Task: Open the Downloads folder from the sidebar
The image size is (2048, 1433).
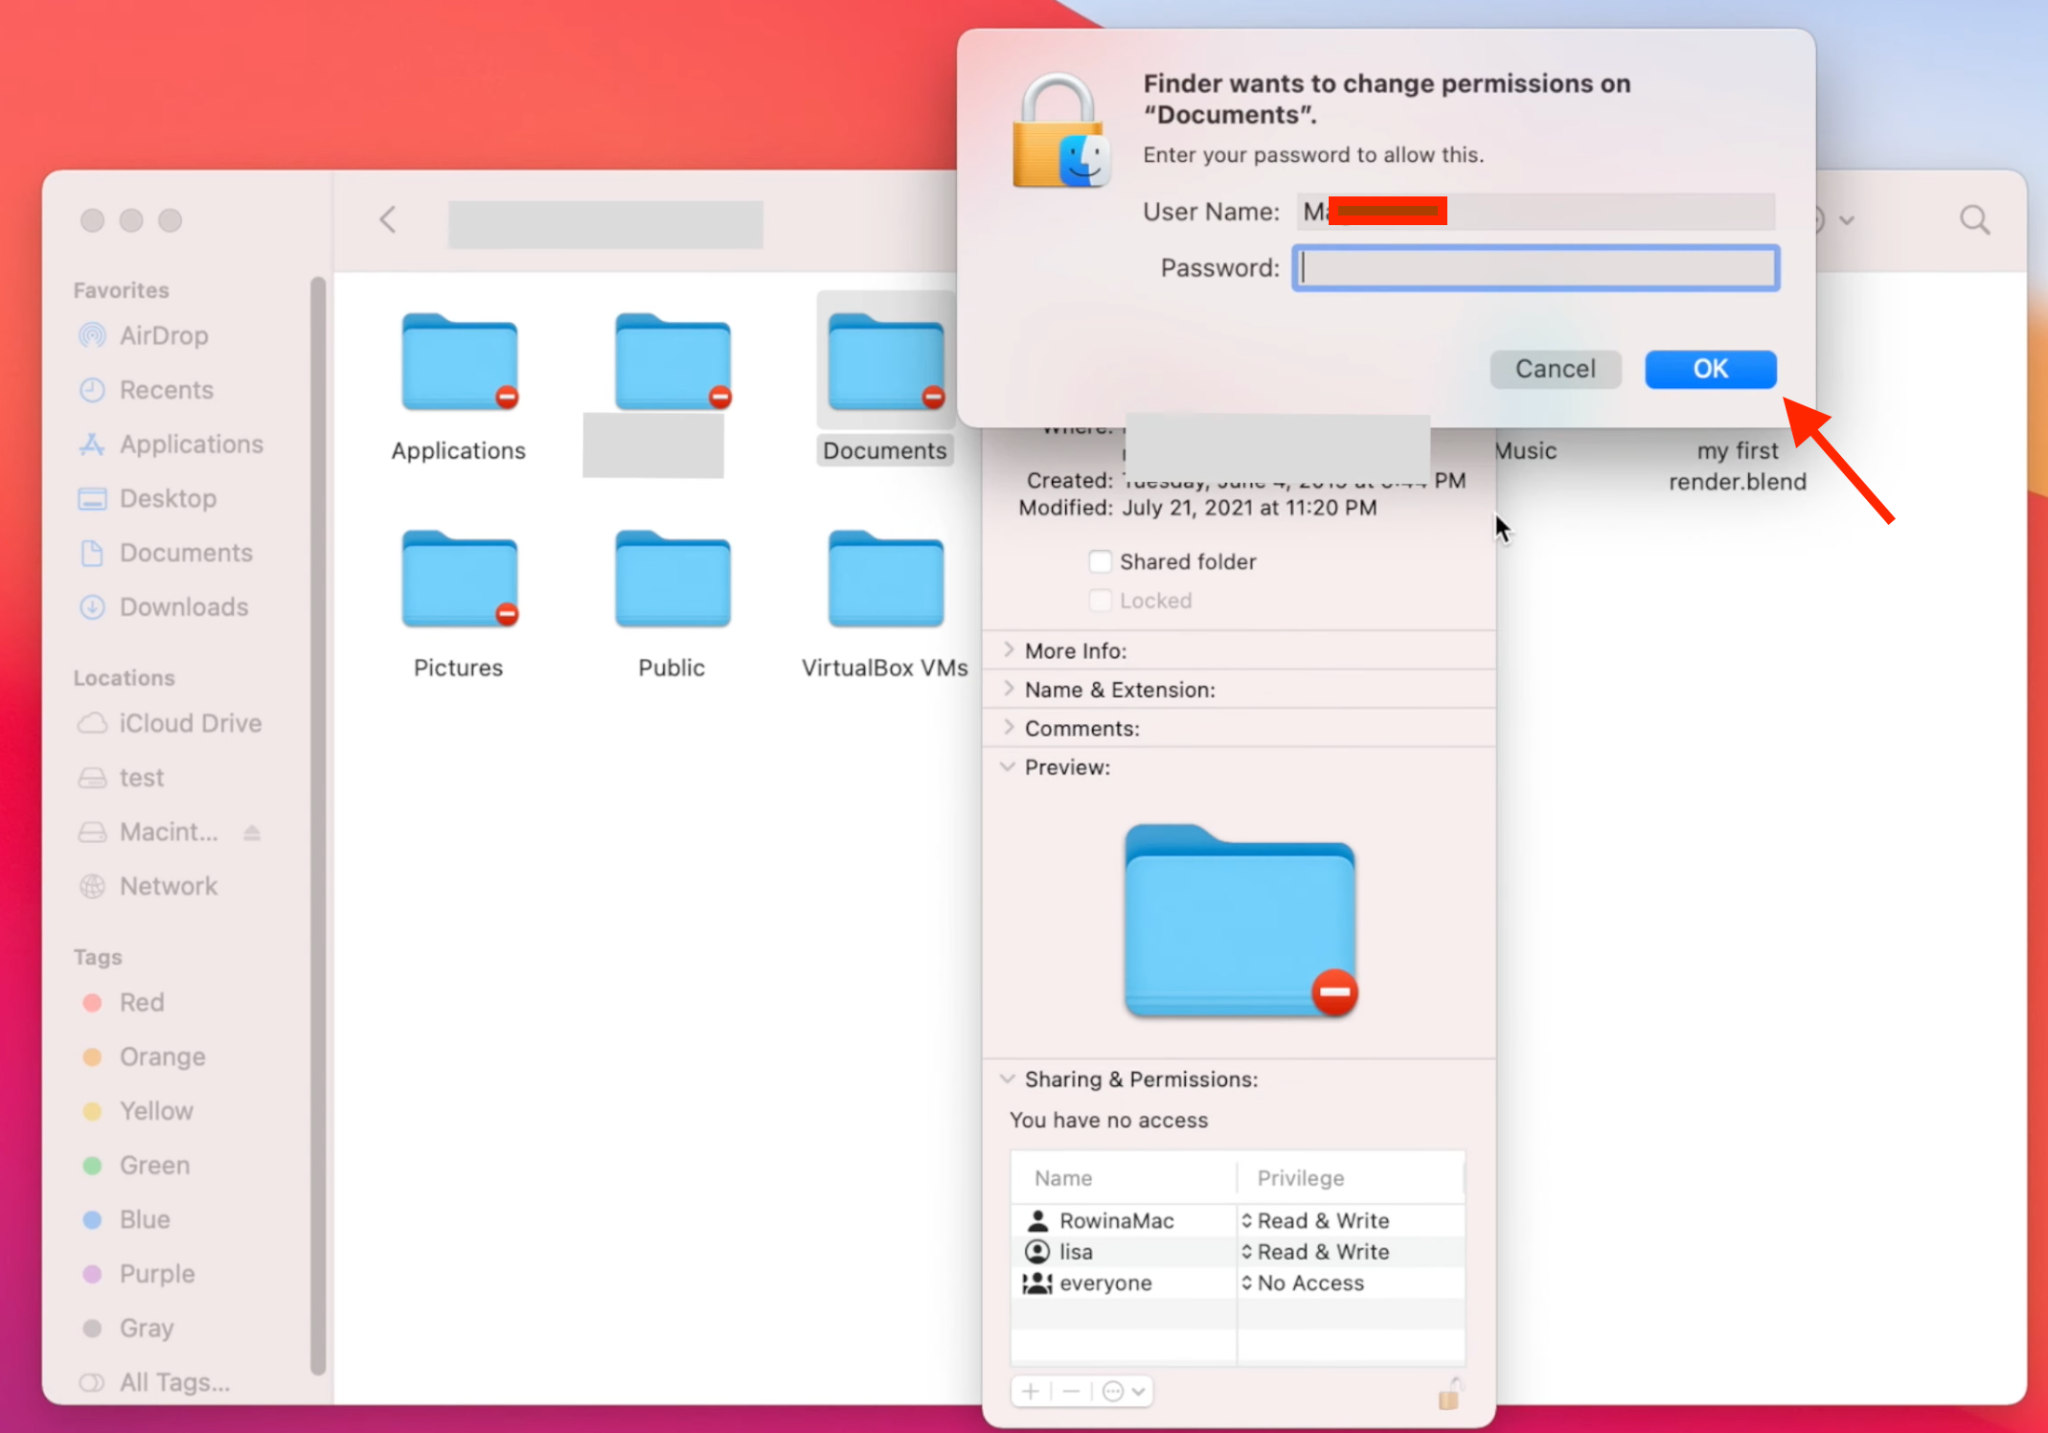Action: point(183,606)
